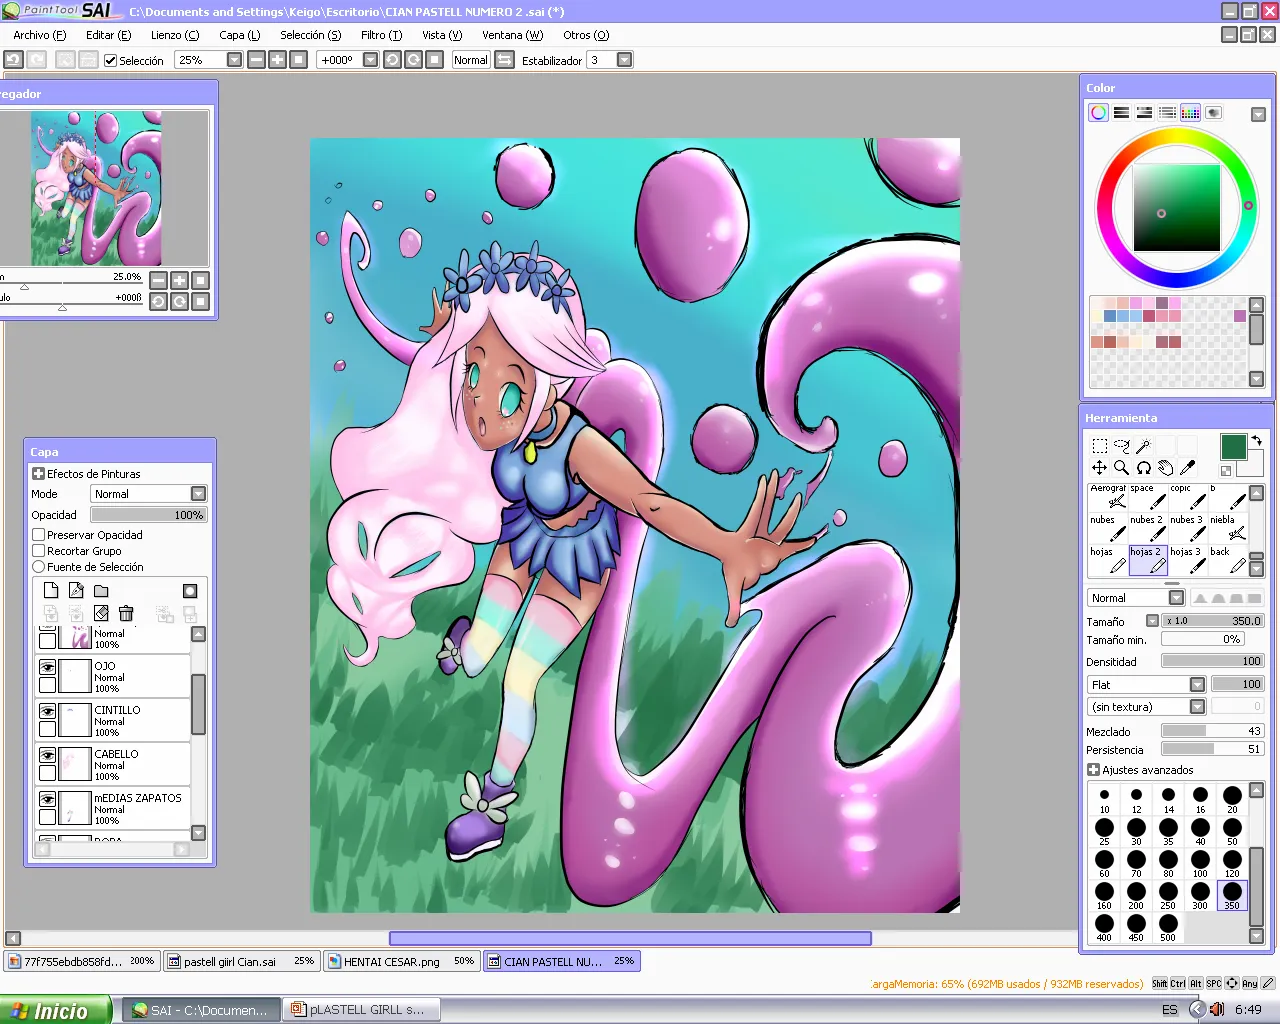
Task: Delete layer with trash can icon
Action: pos(126,613)
